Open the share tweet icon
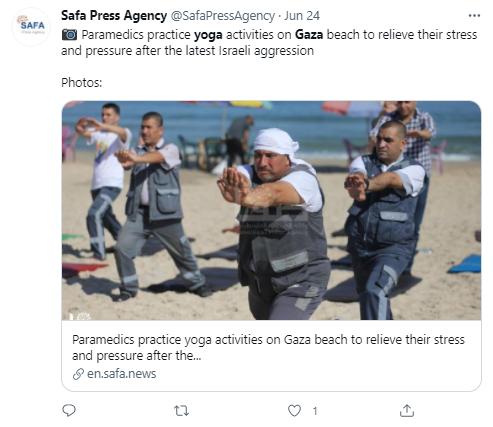Viewport: 493px width, 427px height. 407,411
